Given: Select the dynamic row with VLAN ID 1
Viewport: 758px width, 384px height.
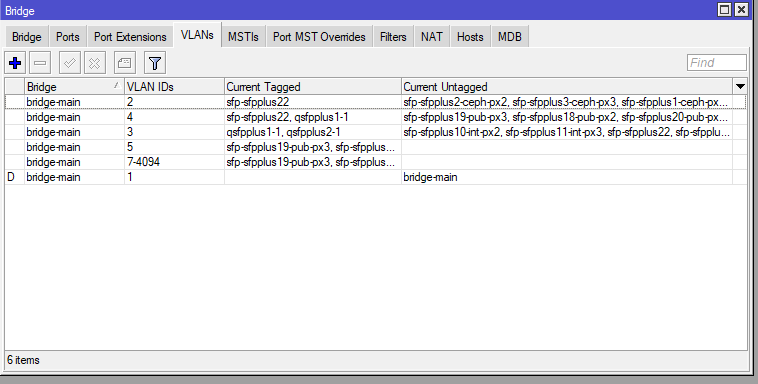Looking at the screenshot, I should click(x=376, y=177).
